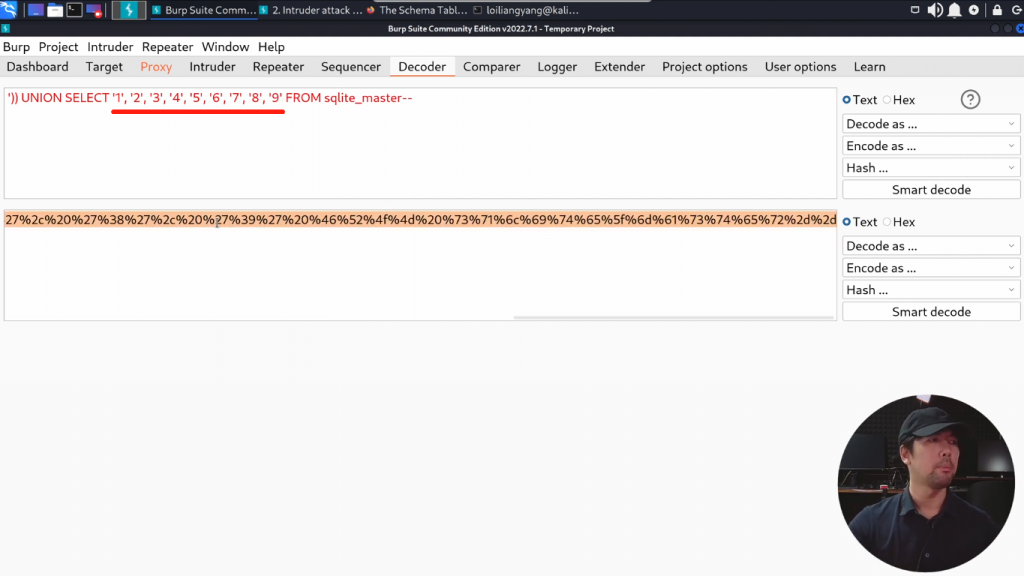The image size is (1024, 576).
Task: Open the notifications bell
Action: (954, 10)
